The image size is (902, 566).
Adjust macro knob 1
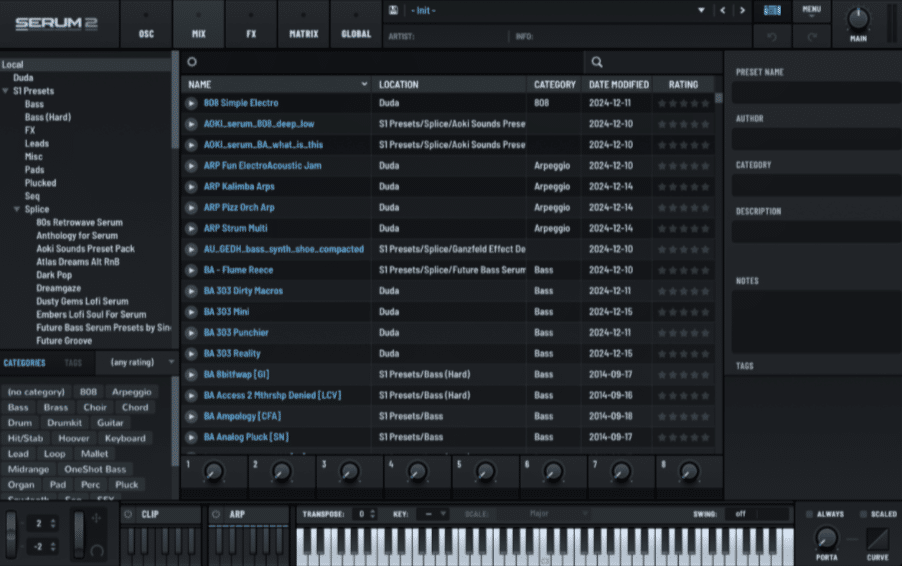tap(213, 472)
